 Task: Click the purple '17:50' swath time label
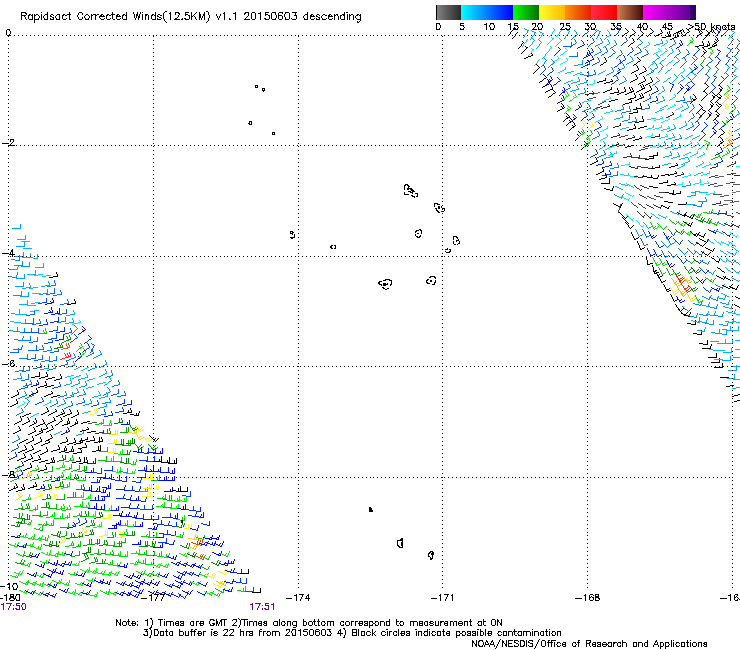(x=14, y=607)
